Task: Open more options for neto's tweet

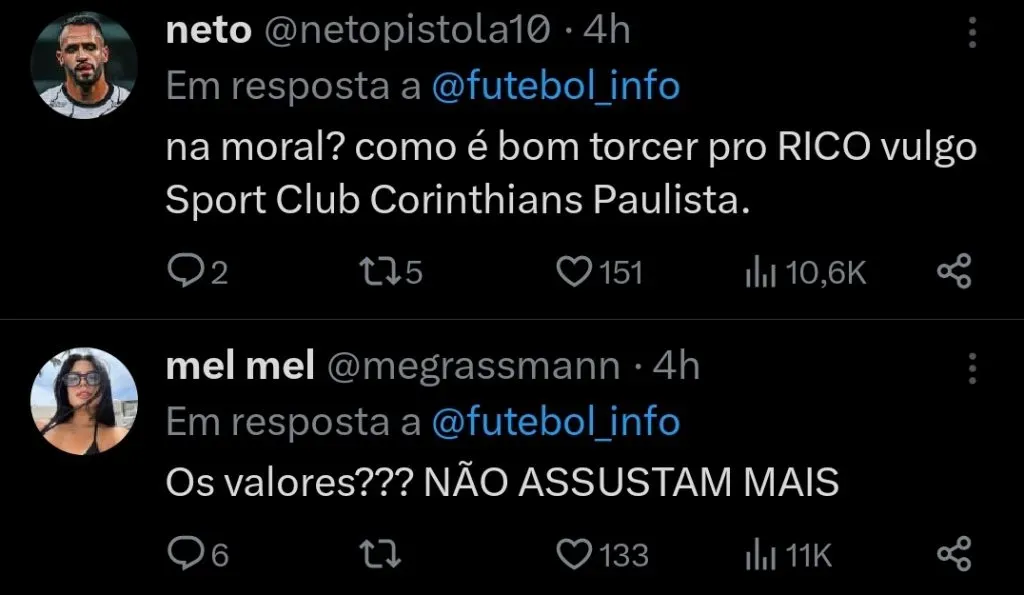Action: click(972, 36)
